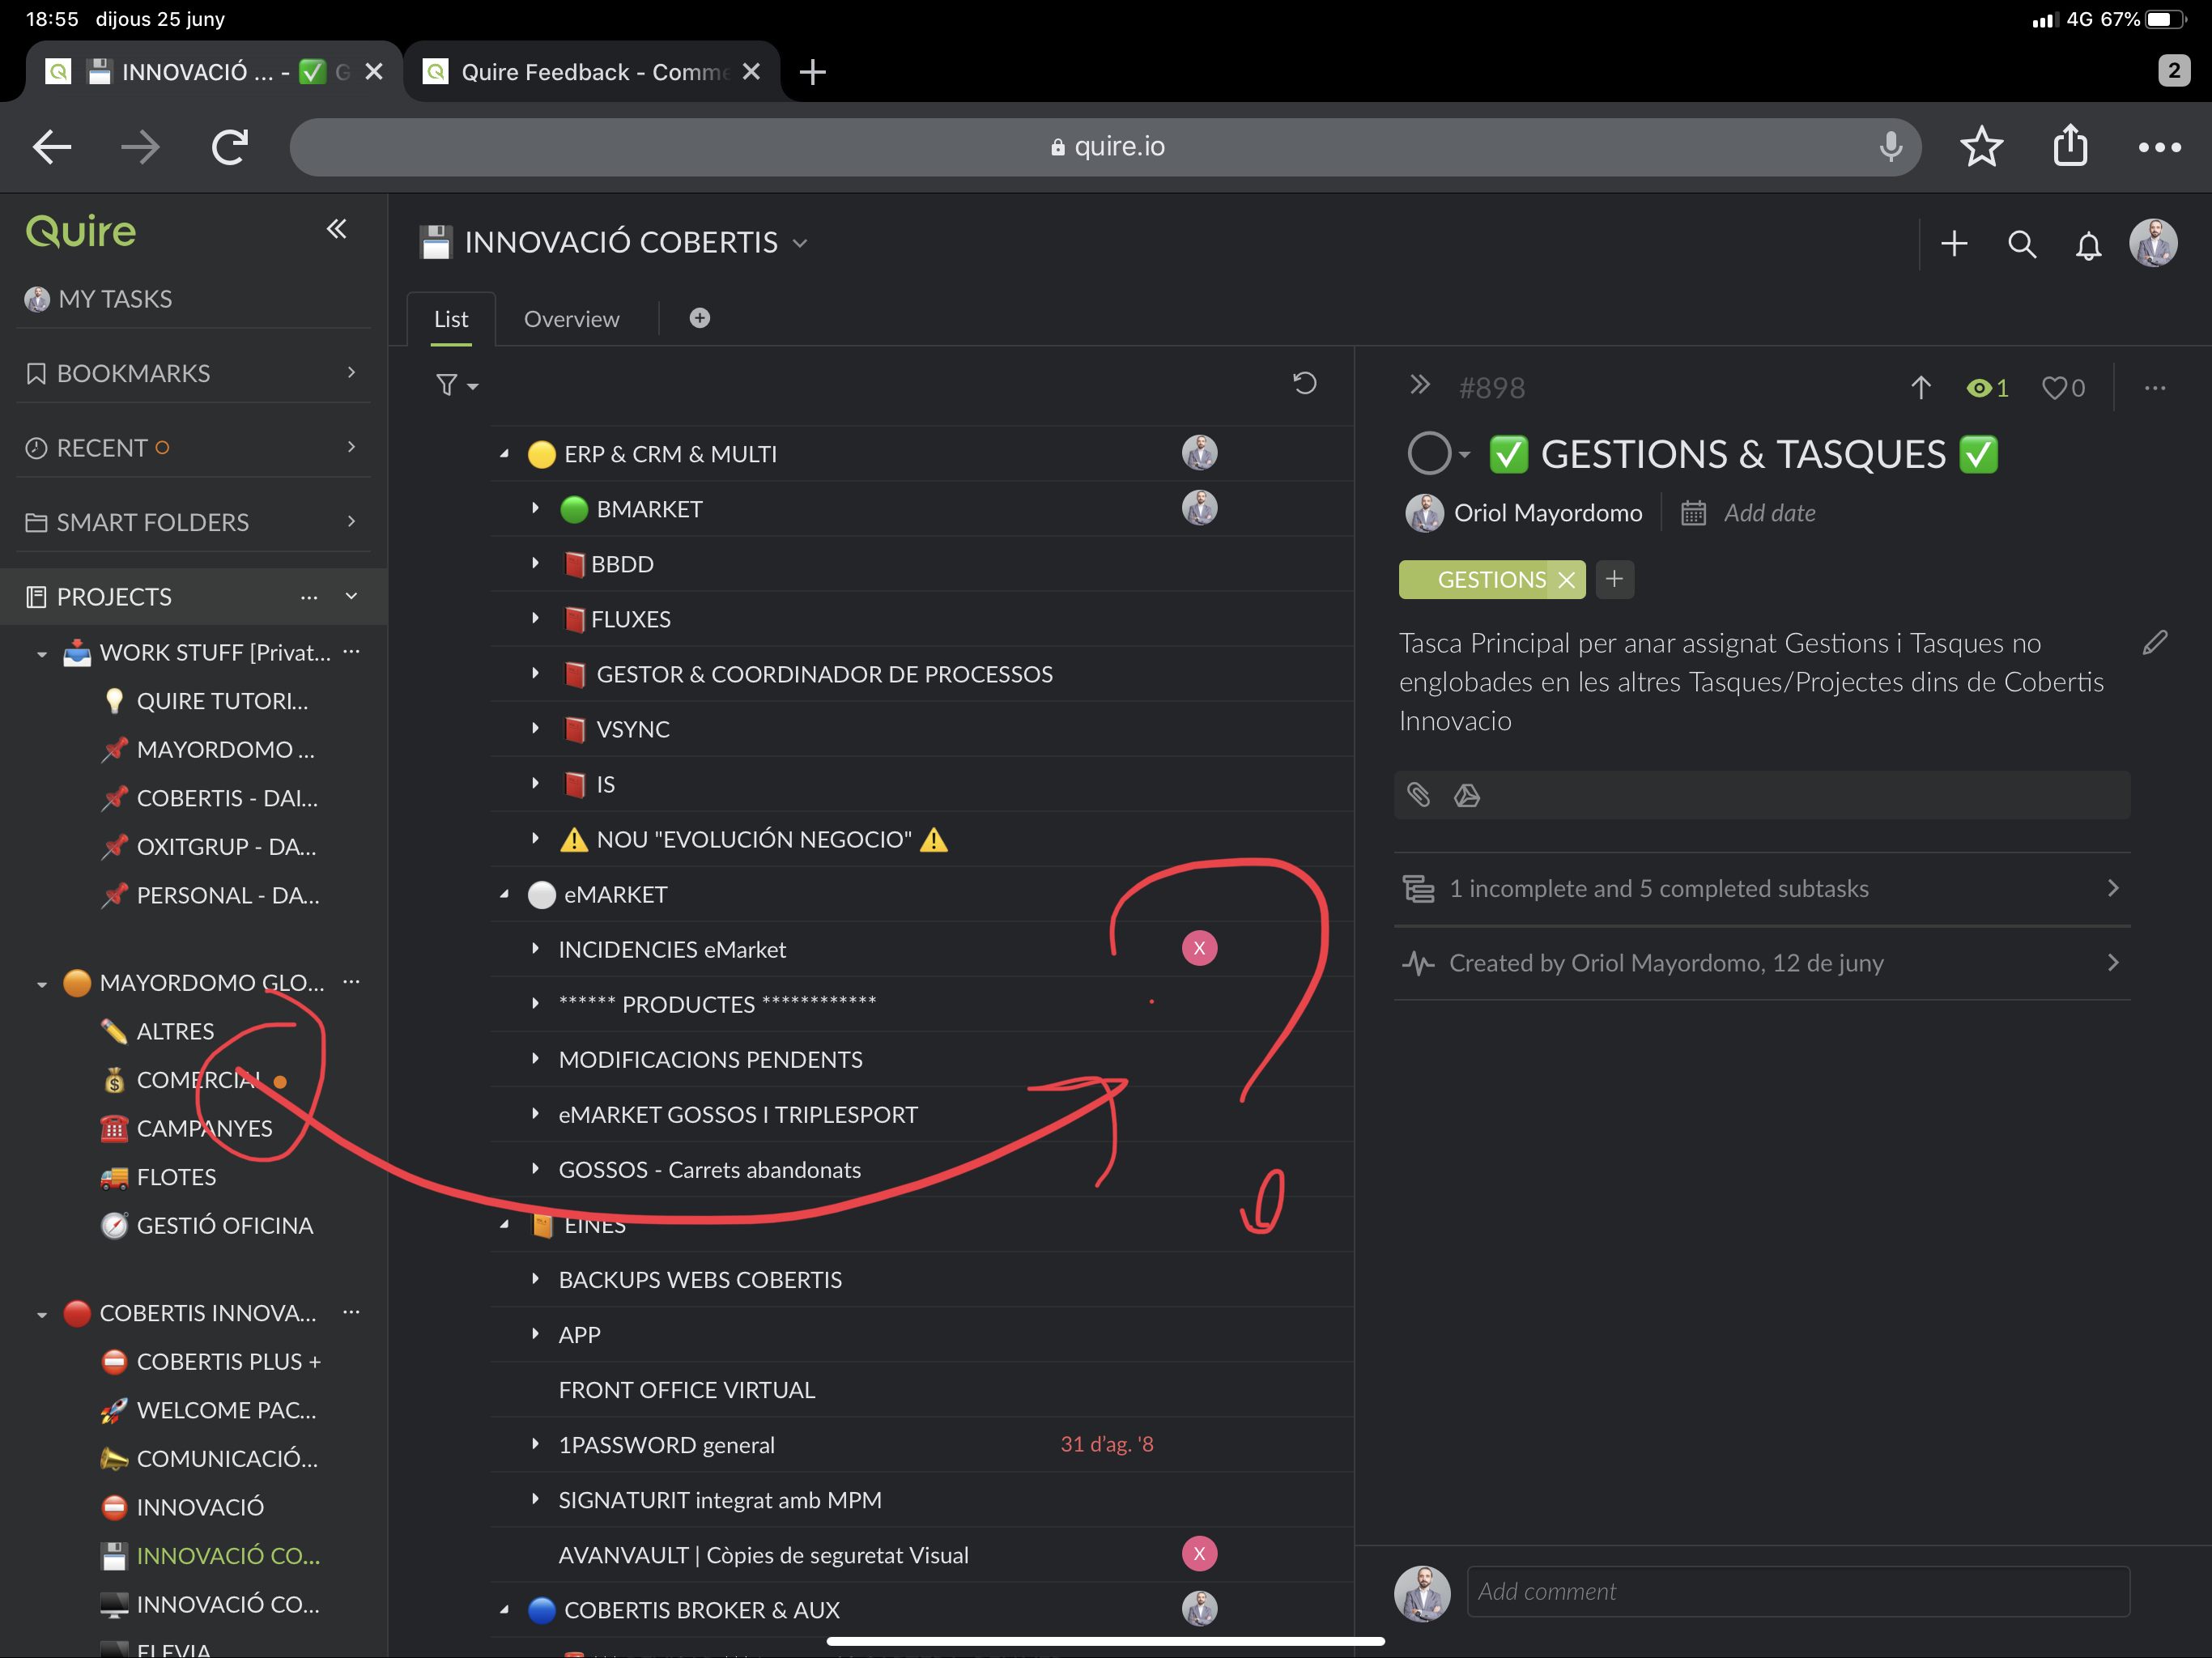Image resolution: width=2212 pixels, height=1658 pixels.
Task: Focus the quire.io address bar
Action: (x=1105, y=147)
